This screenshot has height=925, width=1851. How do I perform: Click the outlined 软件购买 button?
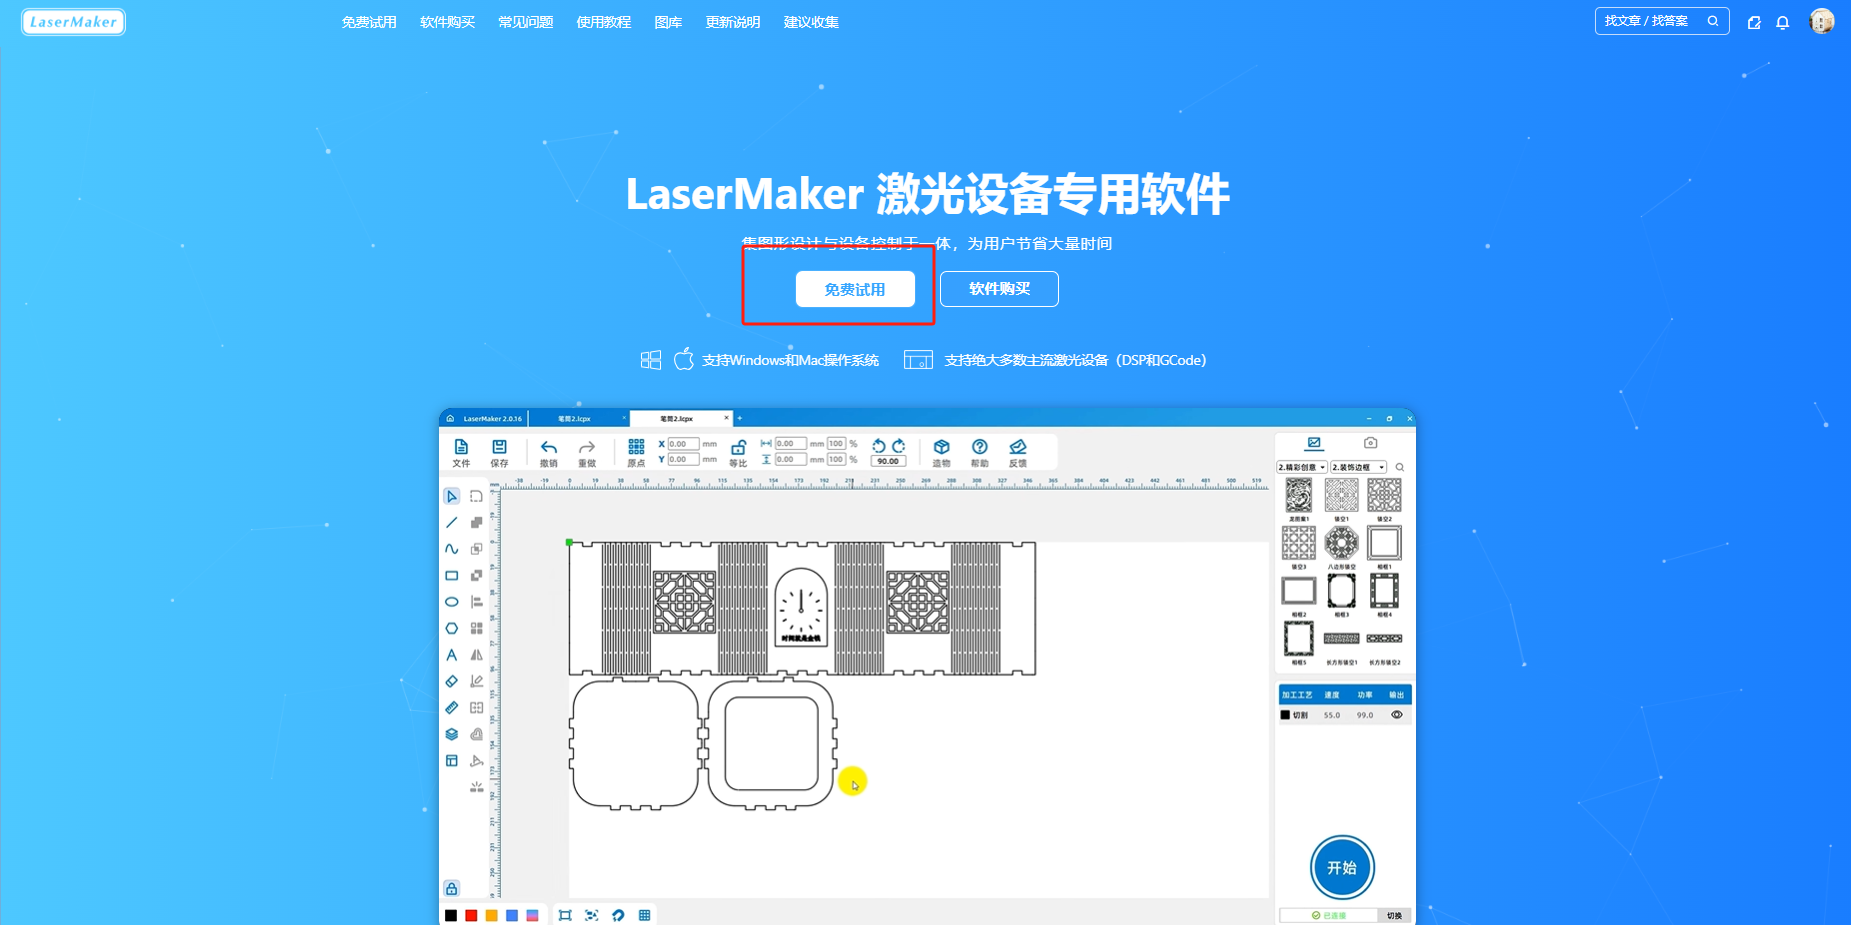point(999,289)
